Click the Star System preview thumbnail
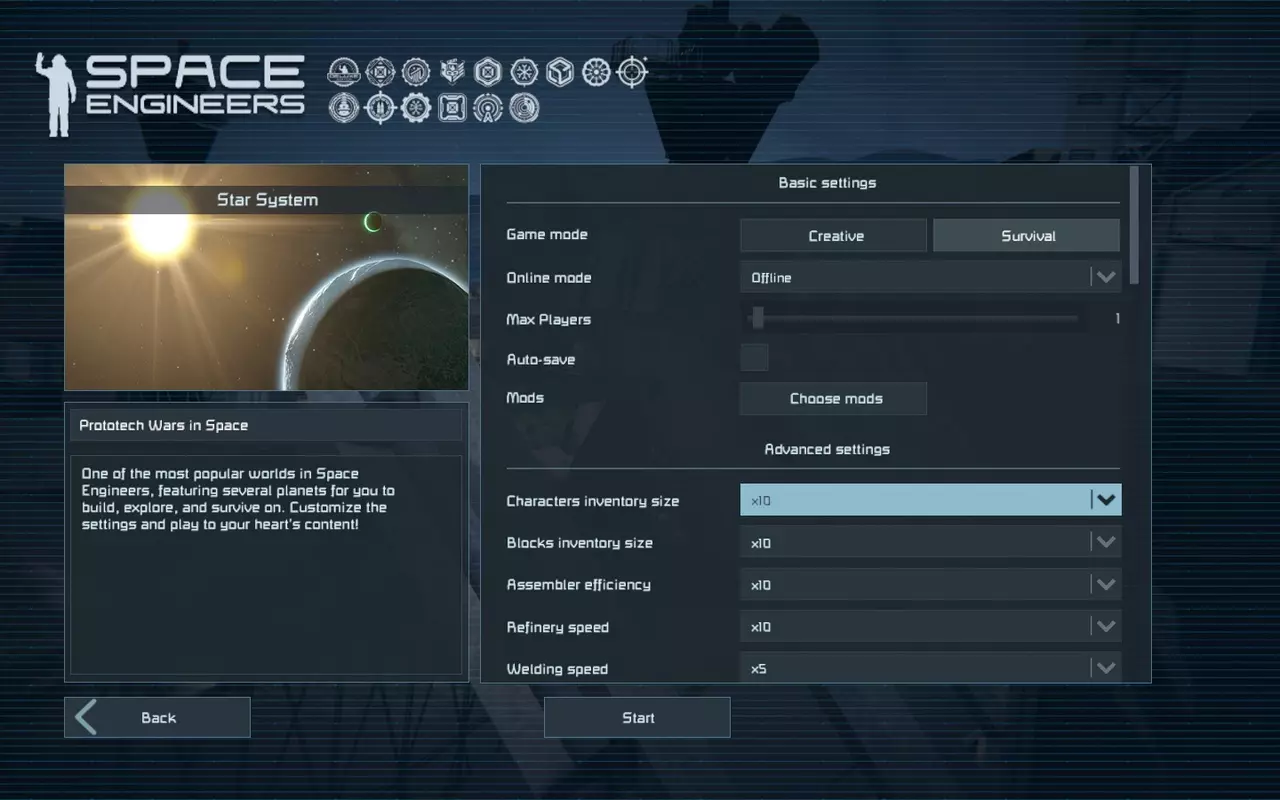Viewport: 1280px width, 800px height. pyautogui.click(x=266, y=277)
